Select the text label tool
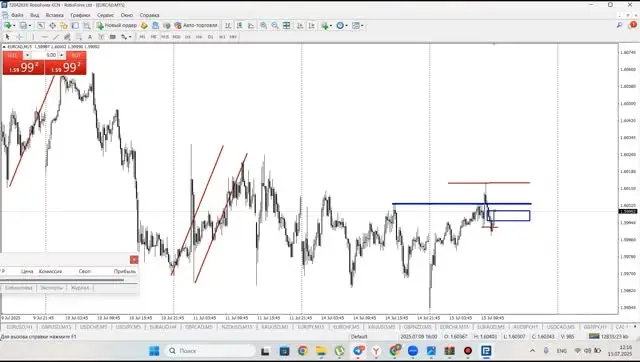 (x=101, y=37)
